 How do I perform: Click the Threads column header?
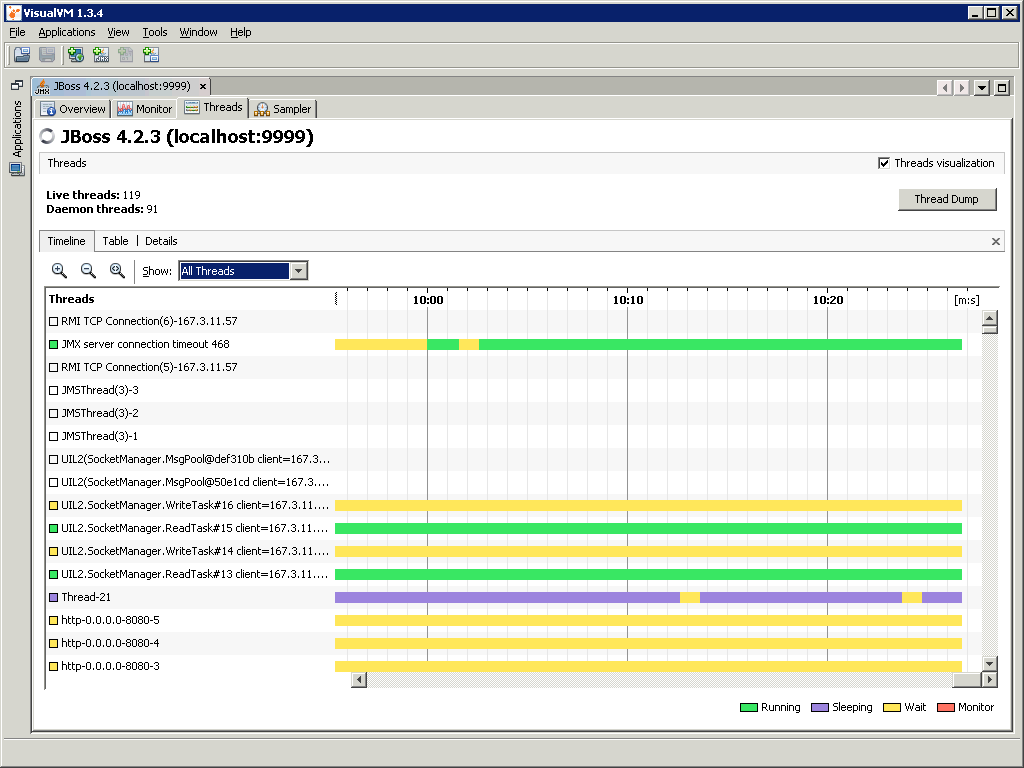click(71, 299)
